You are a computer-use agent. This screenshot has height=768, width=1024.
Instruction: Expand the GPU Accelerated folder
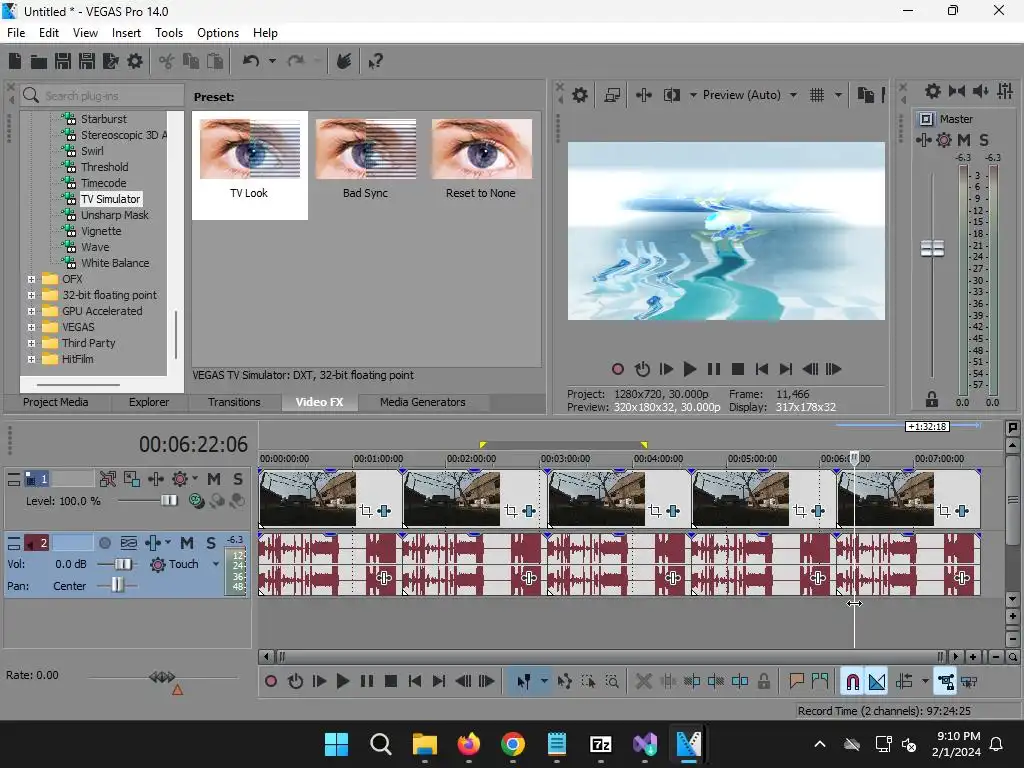click(x=31, y=312)
